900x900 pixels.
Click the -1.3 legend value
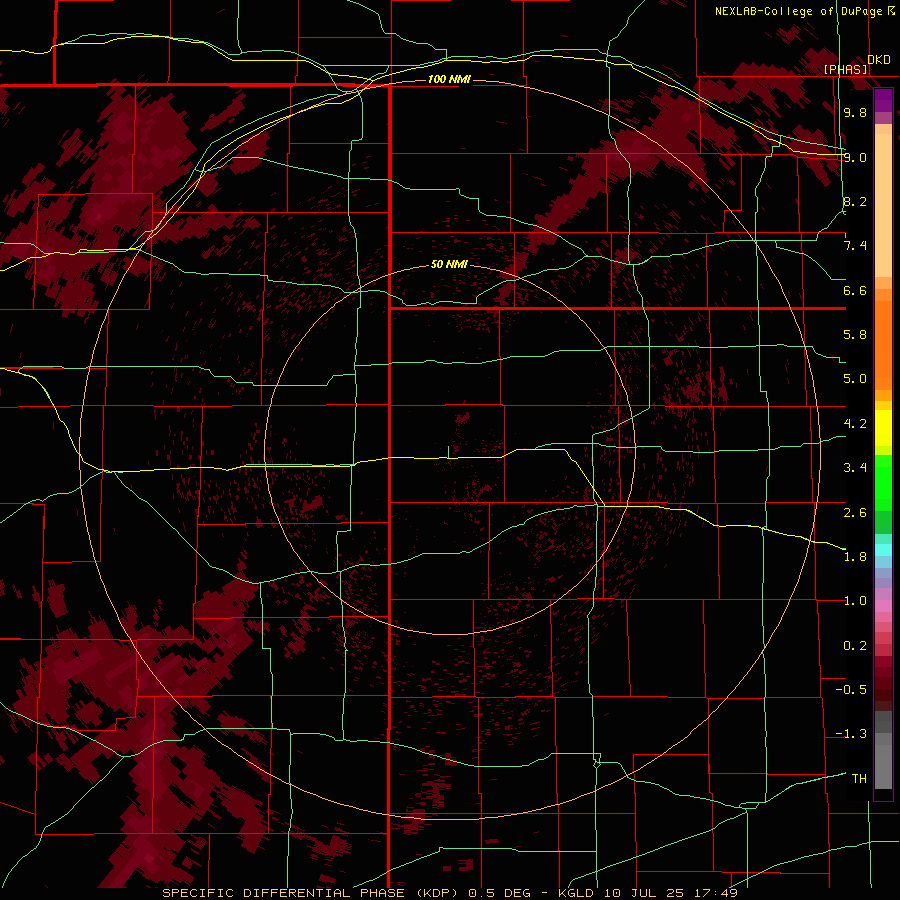point(851,734)
